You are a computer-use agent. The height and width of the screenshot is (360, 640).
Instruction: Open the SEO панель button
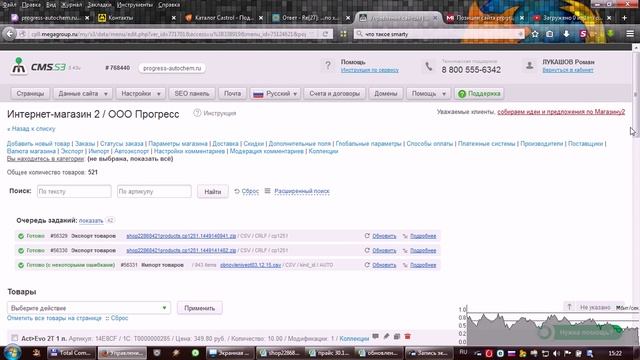coord(192,93)
